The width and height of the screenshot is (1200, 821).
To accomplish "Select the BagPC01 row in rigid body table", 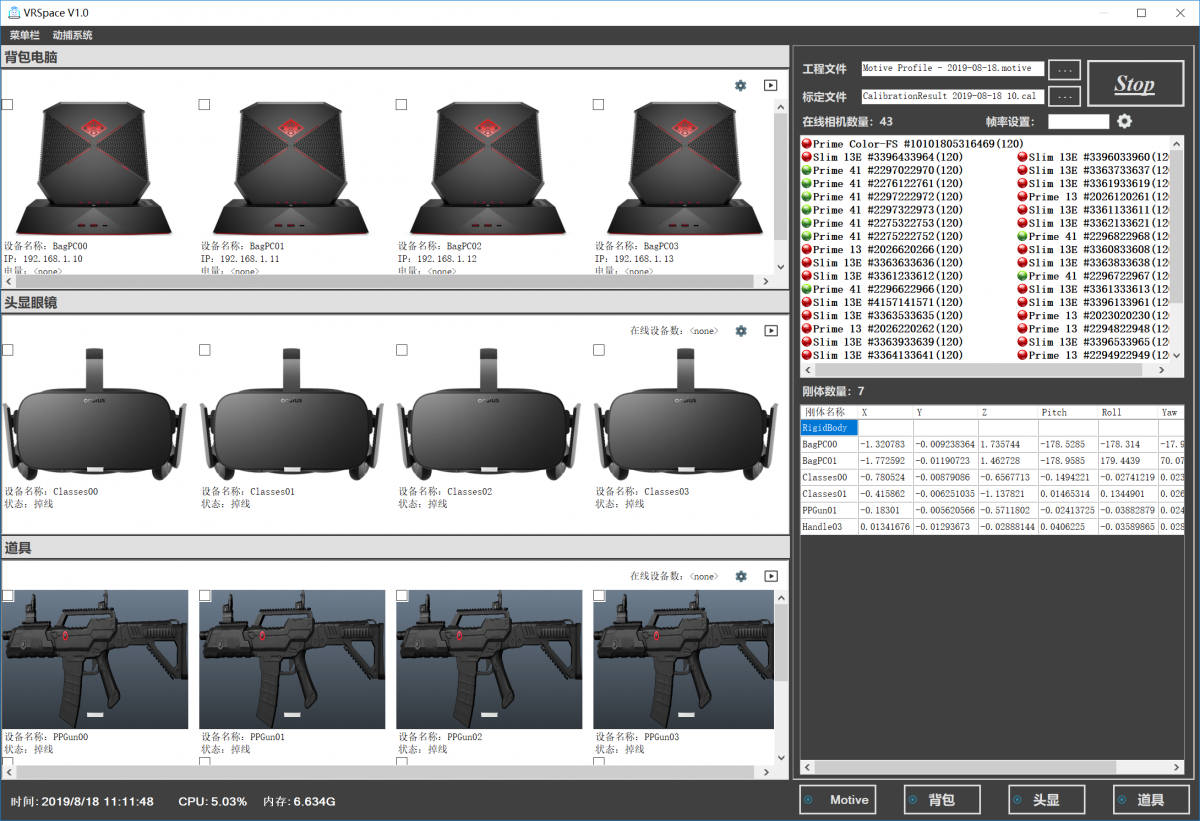I will coord(825,460).
